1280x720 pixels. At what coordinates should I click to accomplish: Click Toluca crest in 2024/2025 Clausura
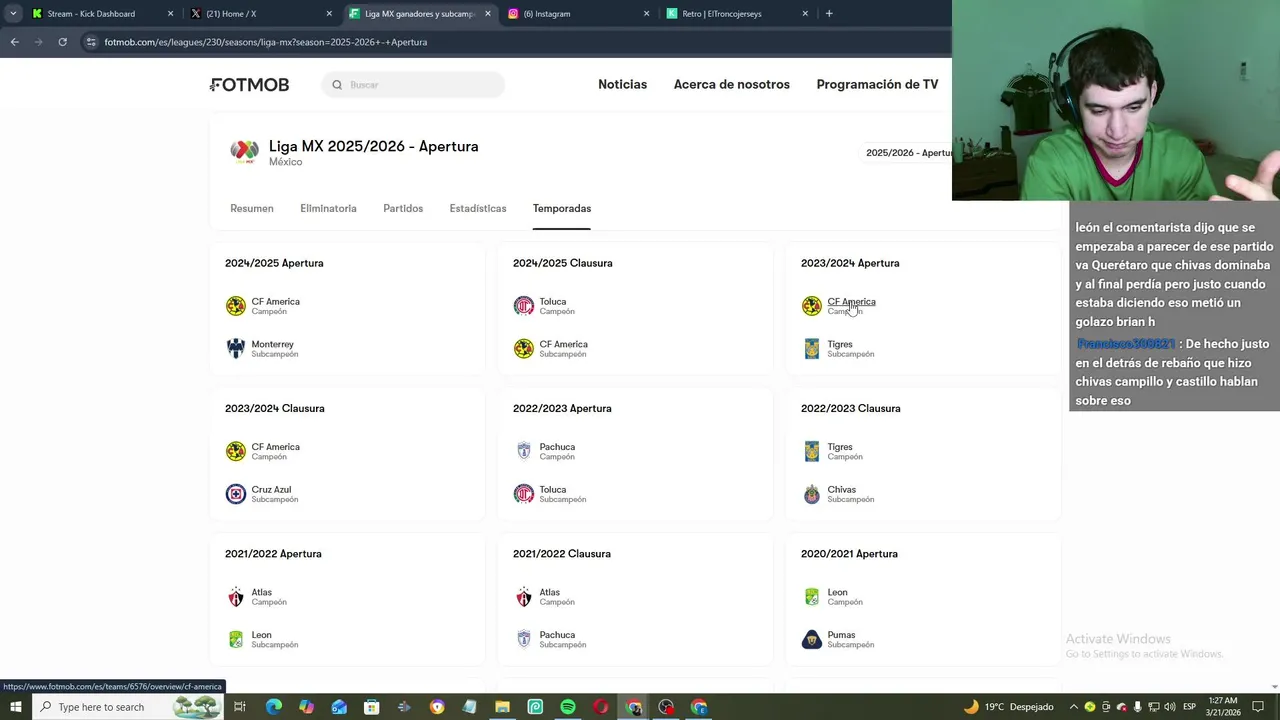coord(524,306)
